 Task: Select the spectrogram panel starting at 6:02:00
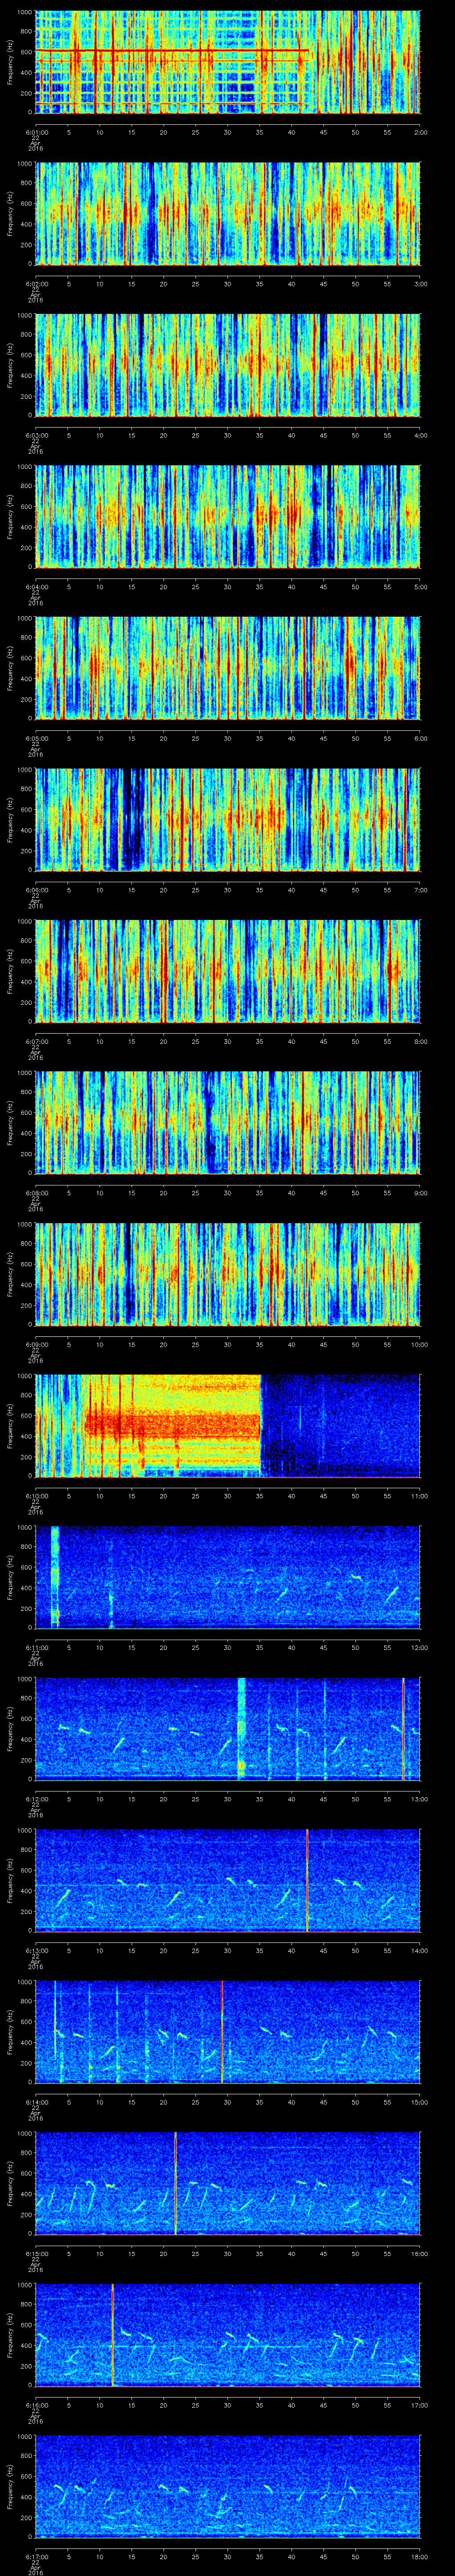[x=228, y=214]
